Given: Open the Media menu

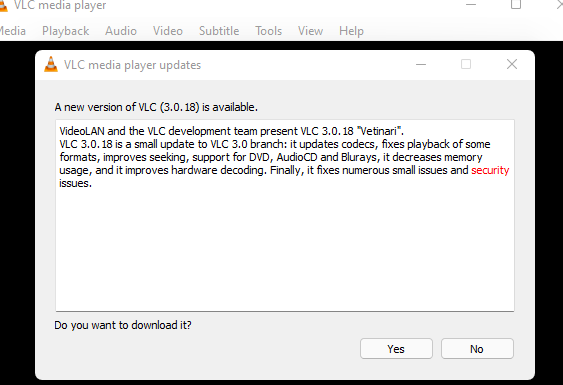Looking at the screenshot, I should coord(12,31).
